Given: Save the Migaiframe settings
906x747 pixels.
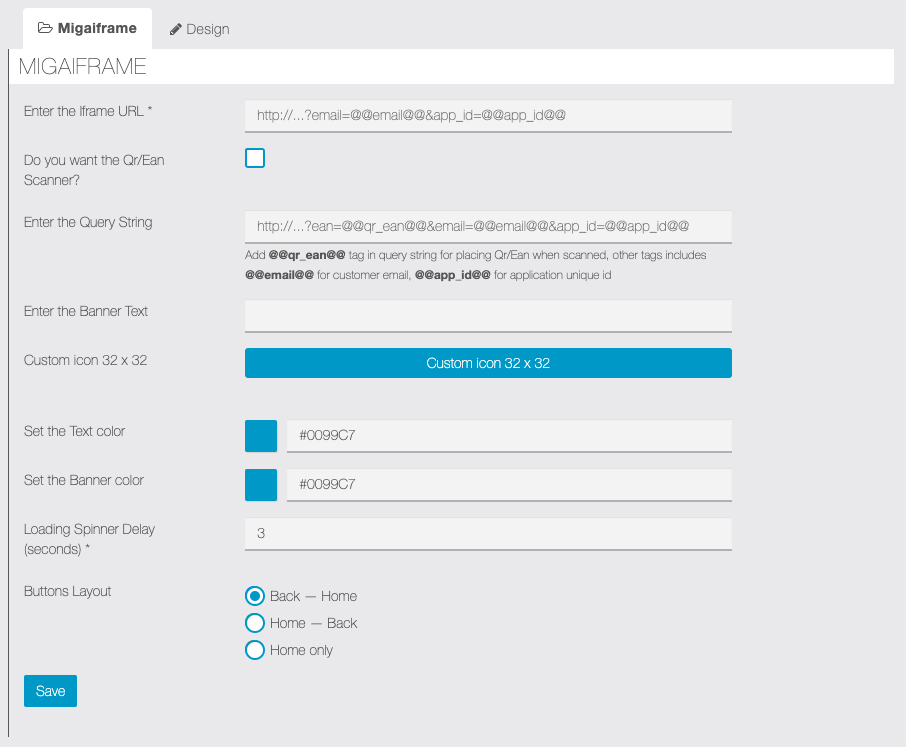Looking at the screenshot, I should point(50,691).
